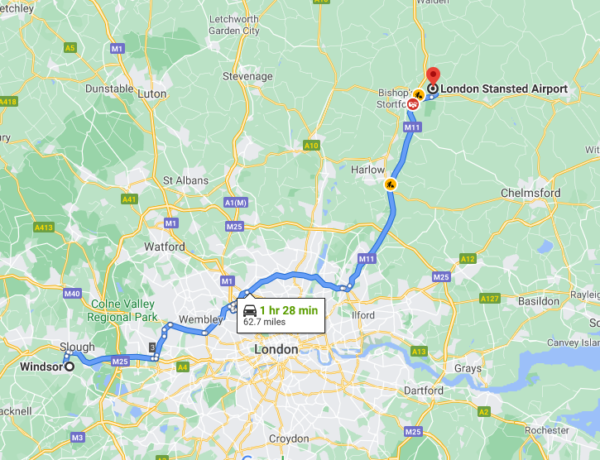This screenshot has height=460, width=600.
Task: Open the 1 hr 28 min route popup
Action: point(281,316)
